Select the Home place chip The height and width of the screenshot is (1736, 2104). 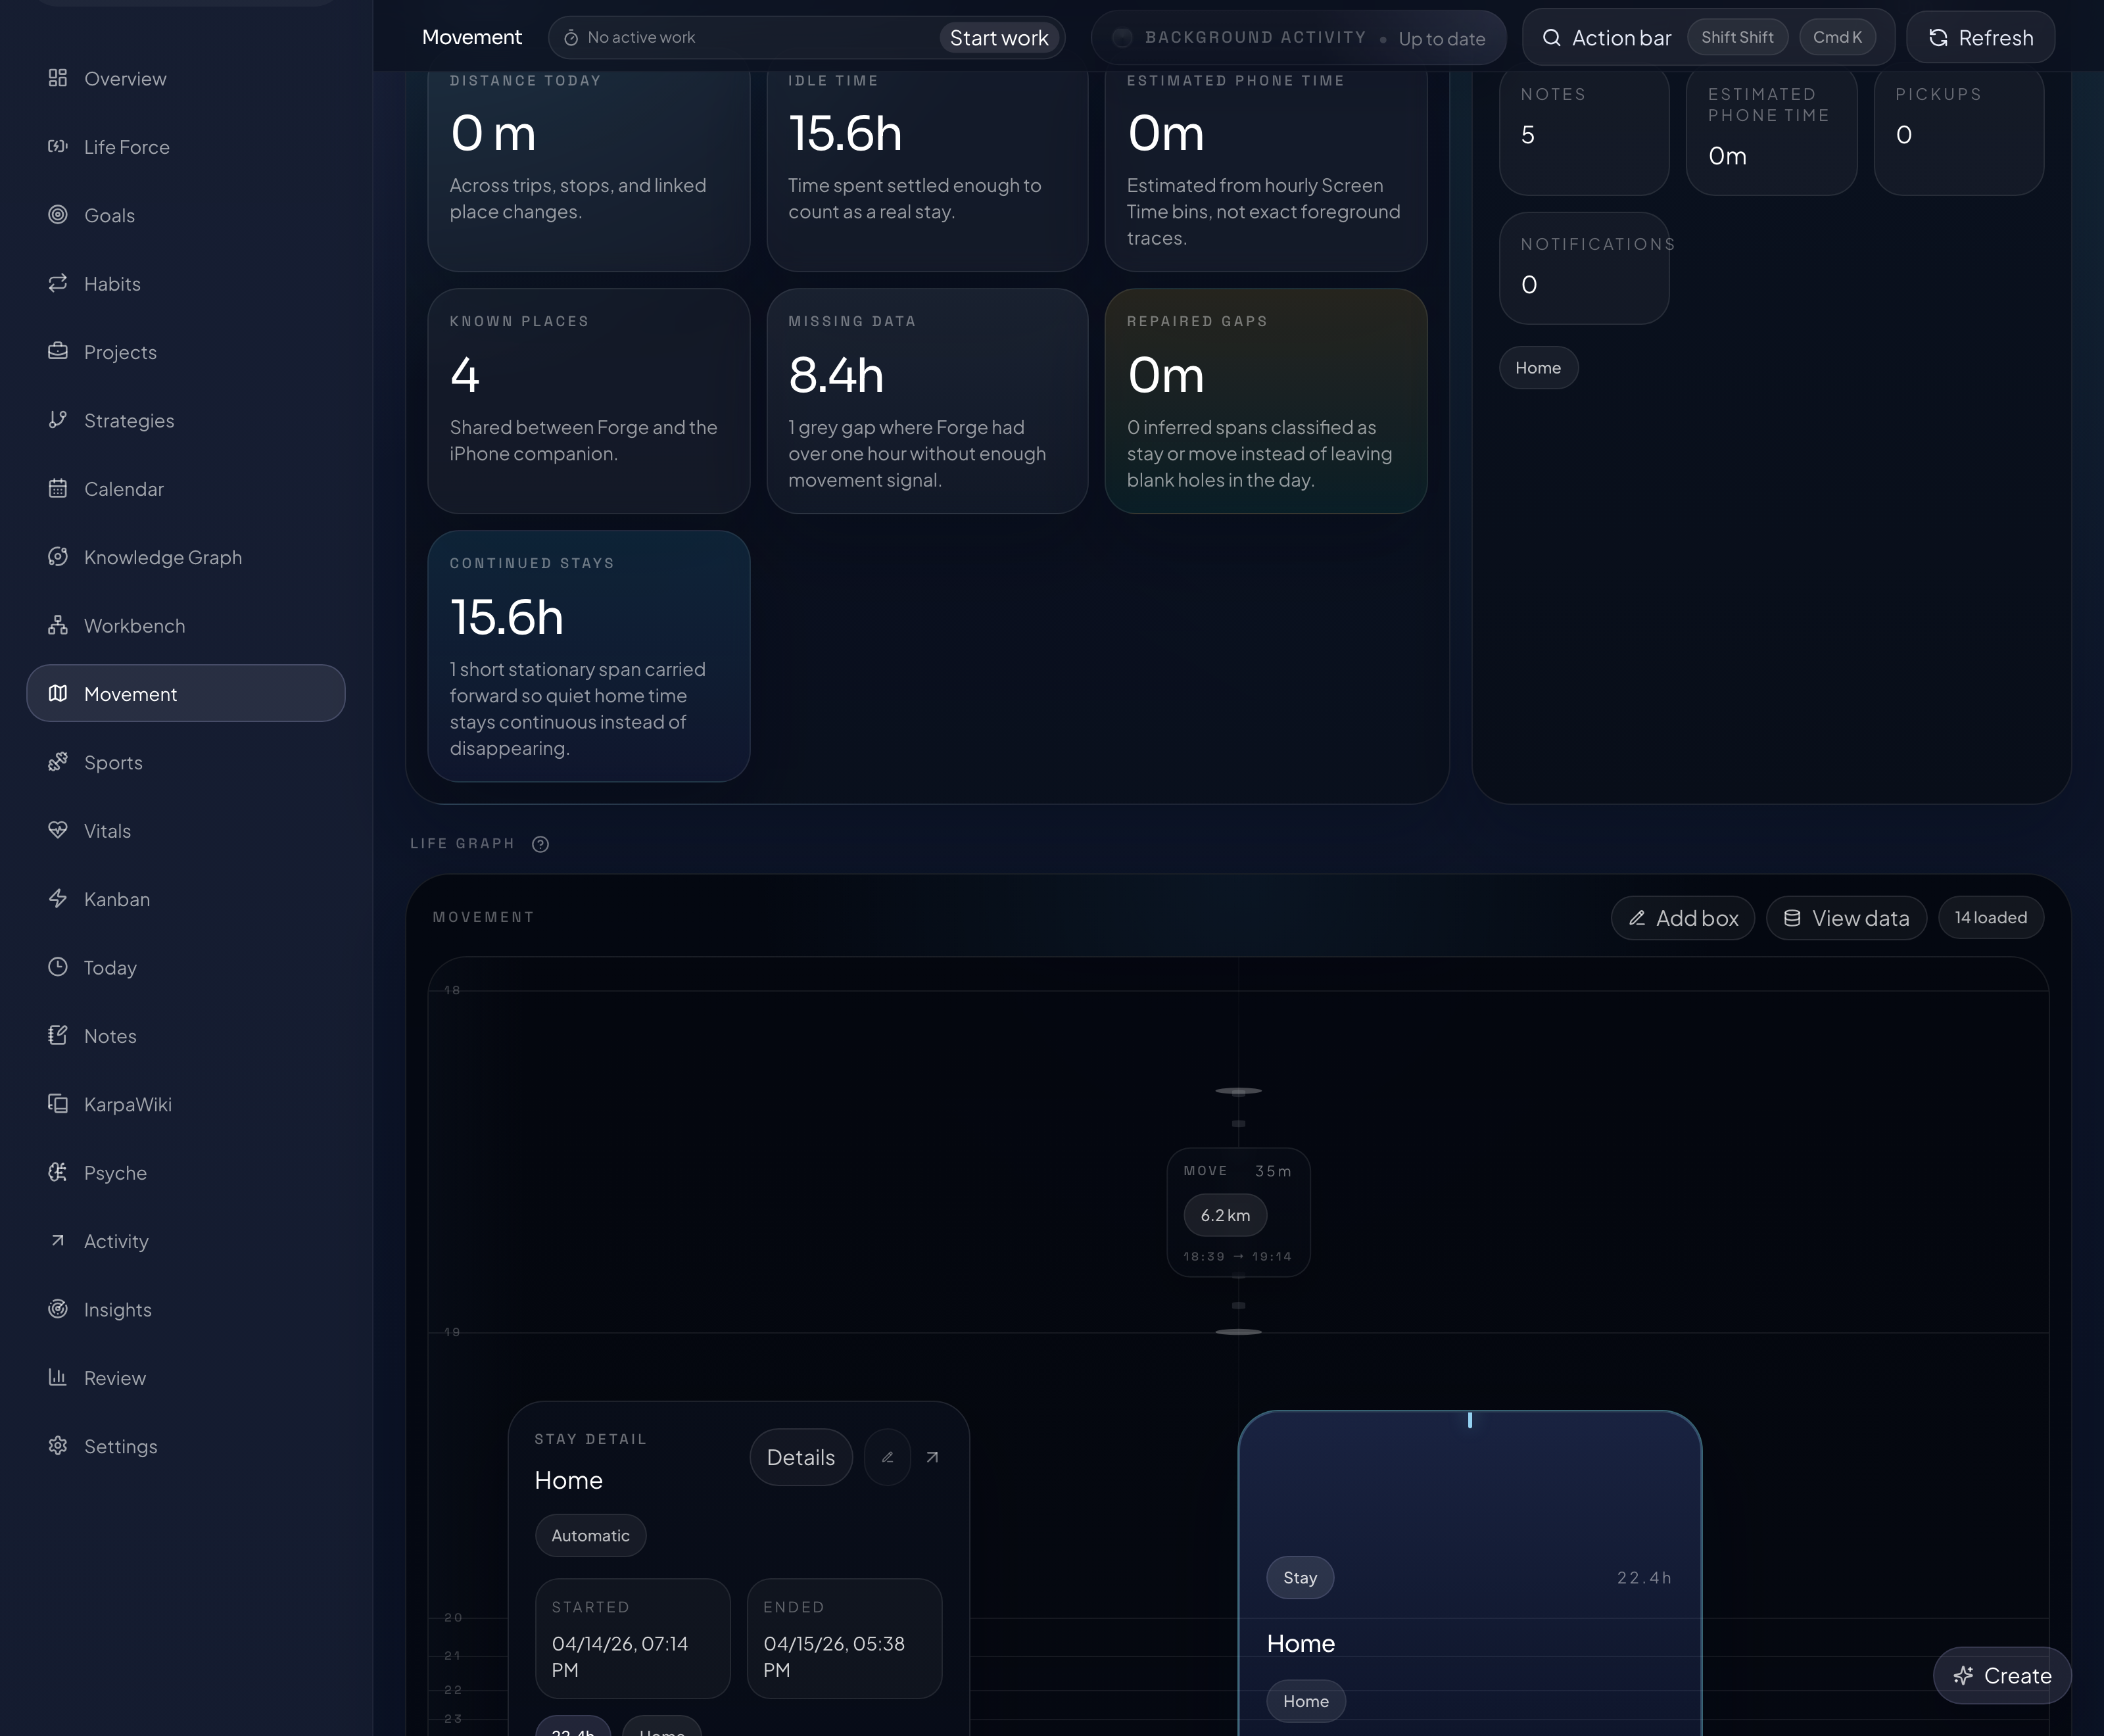pos(1538,367)
